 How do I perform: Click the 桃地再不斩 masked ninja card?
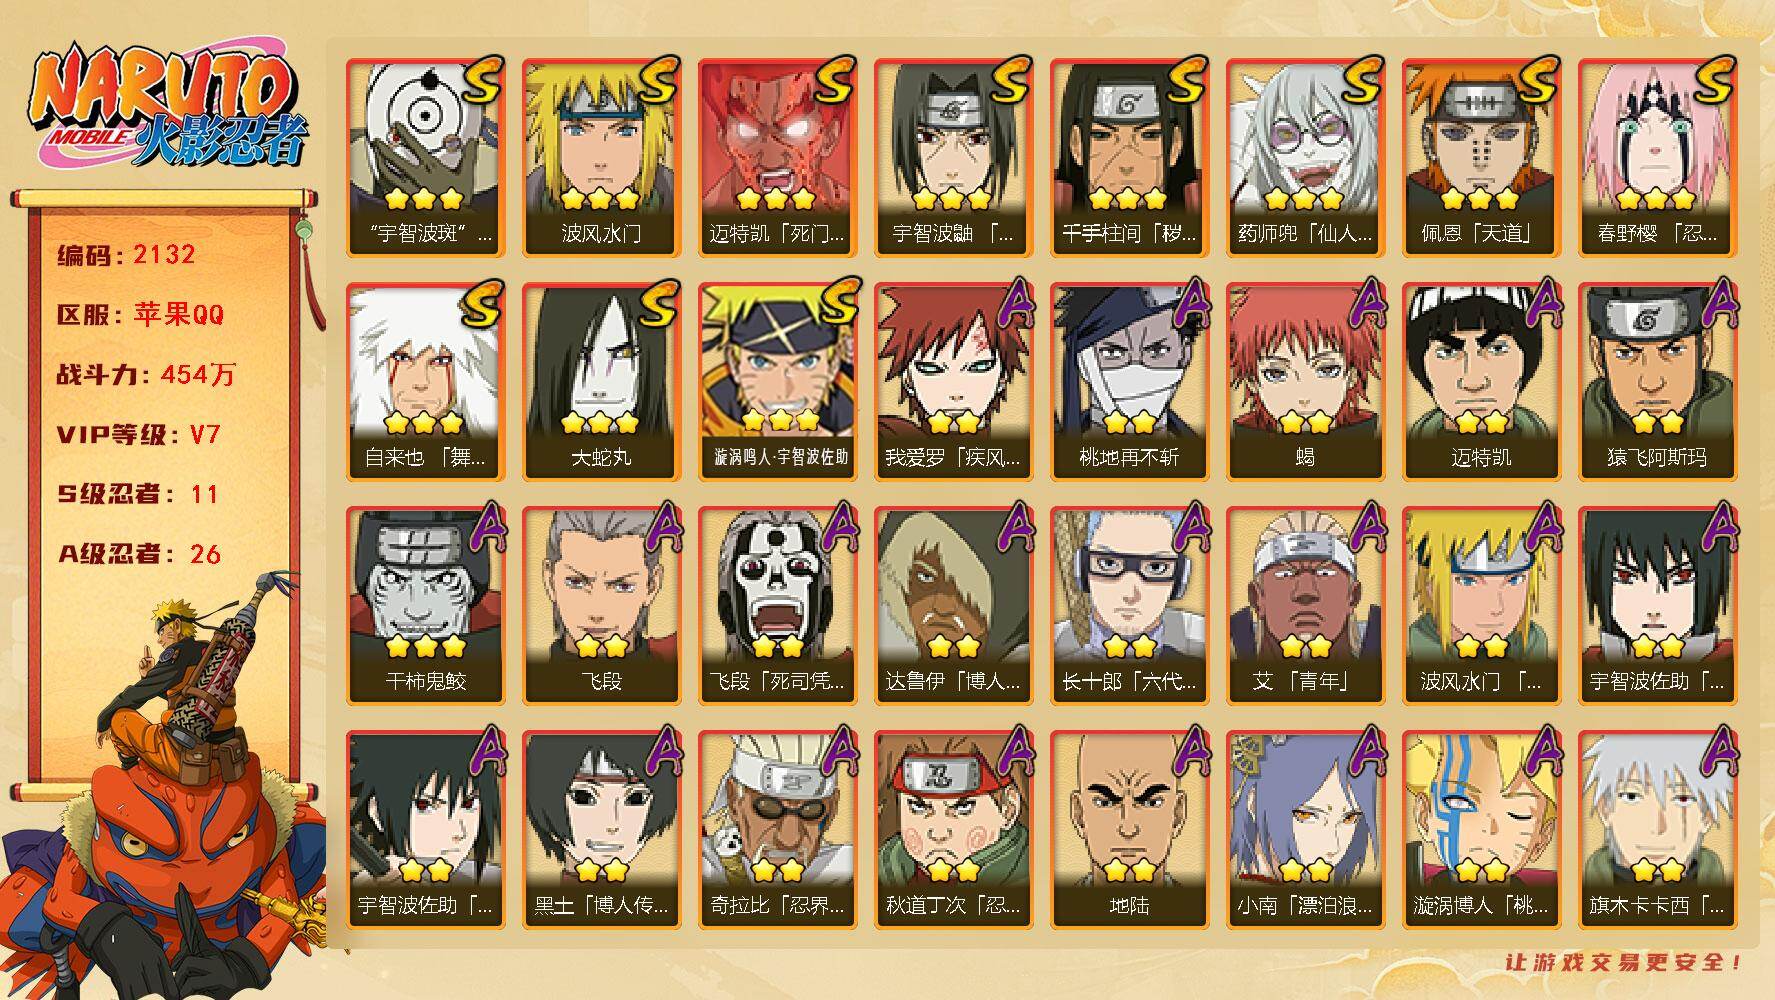(x=1129, y=382)
